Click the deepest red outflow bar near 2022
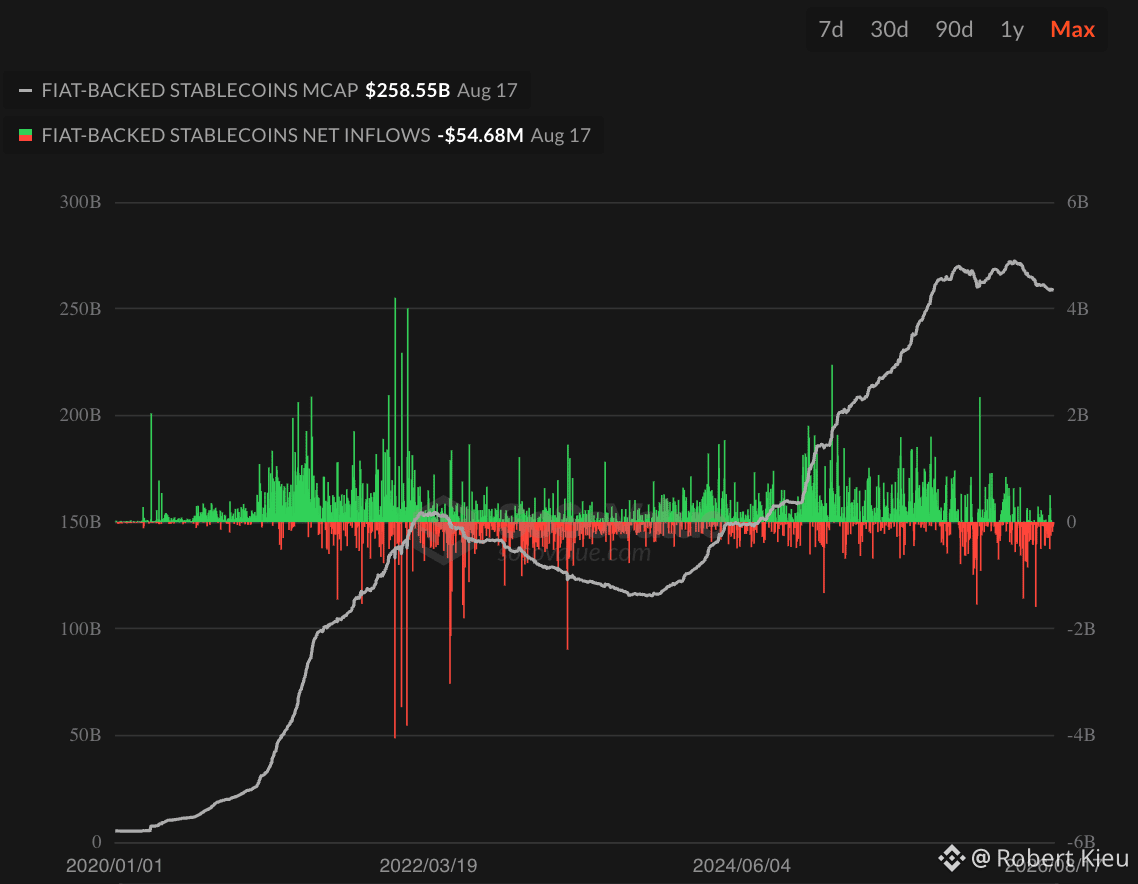Screen dimensions: 1138x884 click(395, 630)
